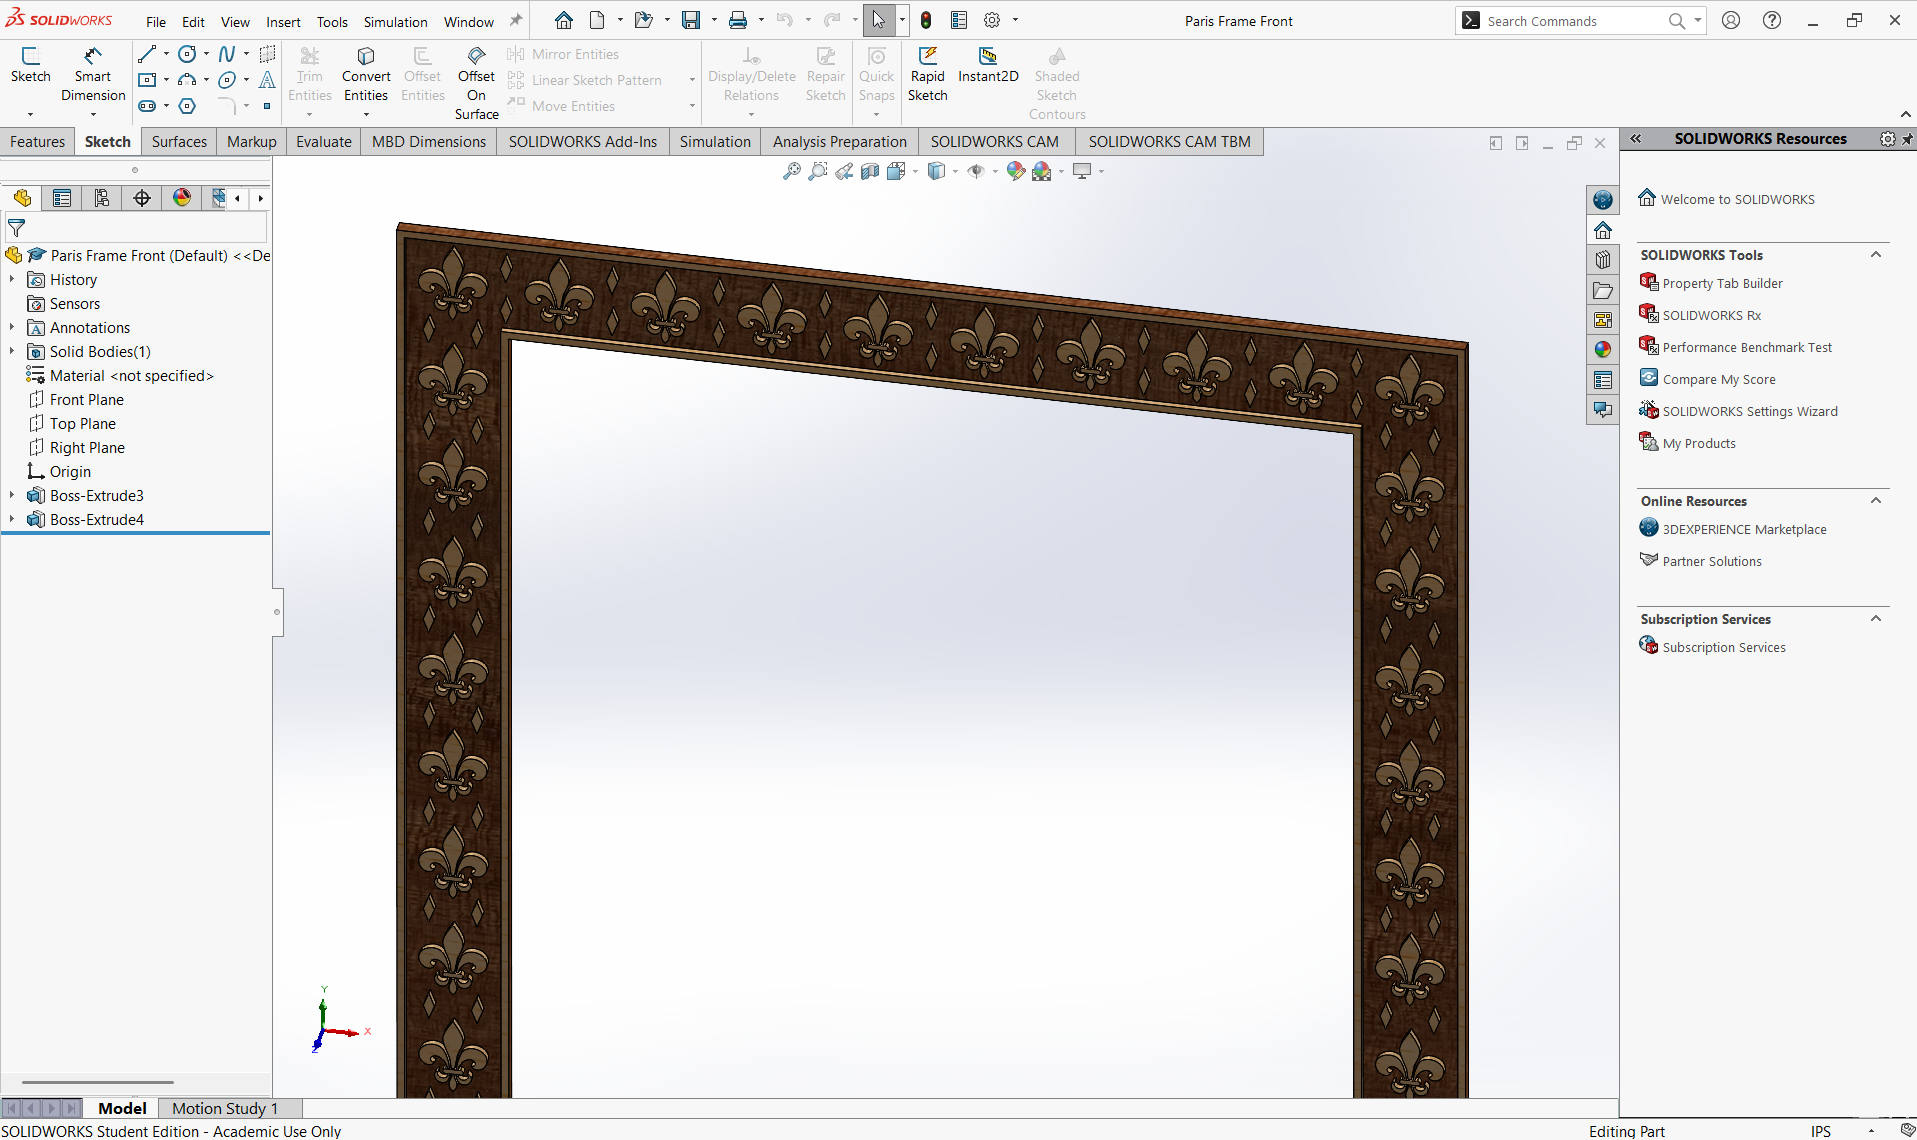Open the DimXpertManager crosshair tab

point(142,198)
